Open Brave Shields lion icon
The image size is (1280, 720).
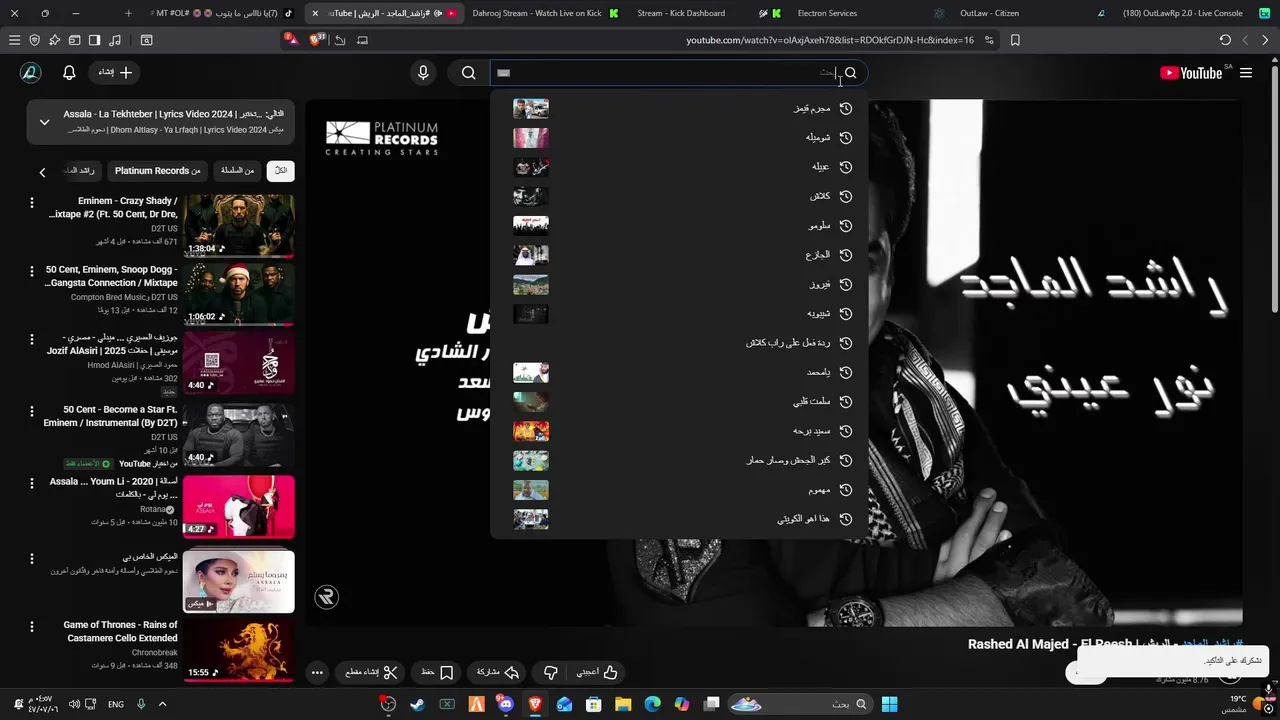point(317,40)
